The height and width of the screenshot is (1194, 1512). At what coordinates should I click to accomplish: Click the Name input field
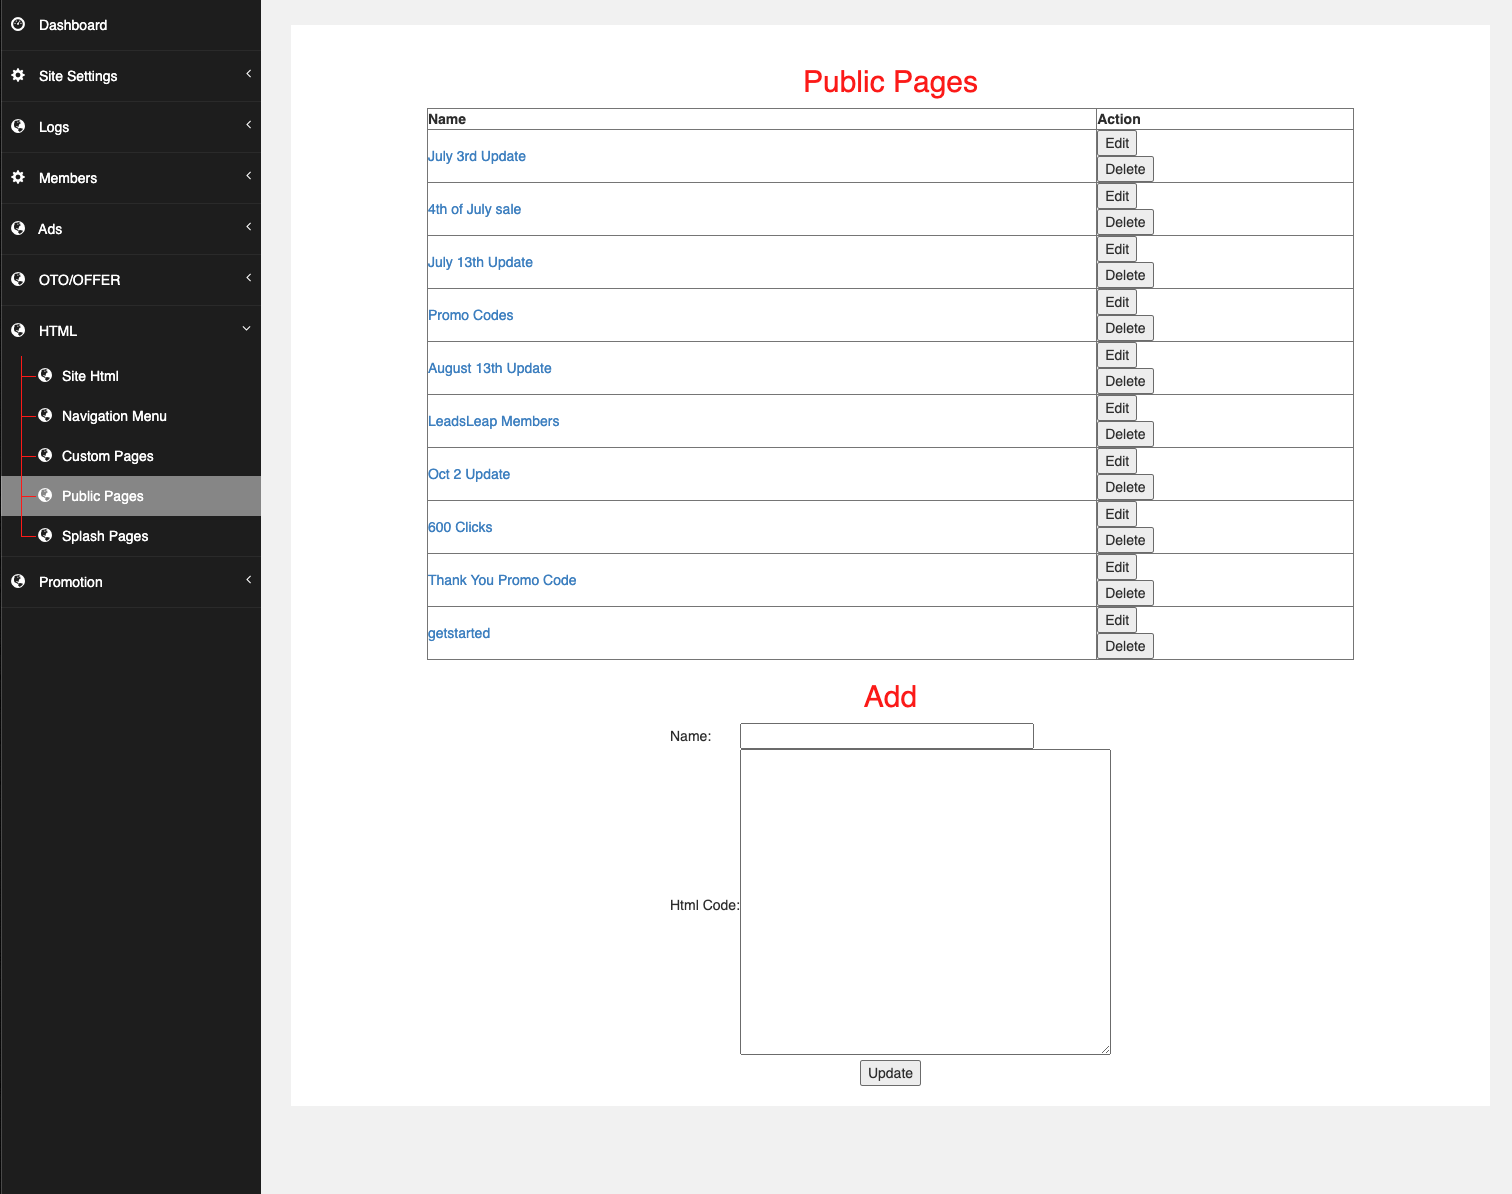[x=887, y=736]
